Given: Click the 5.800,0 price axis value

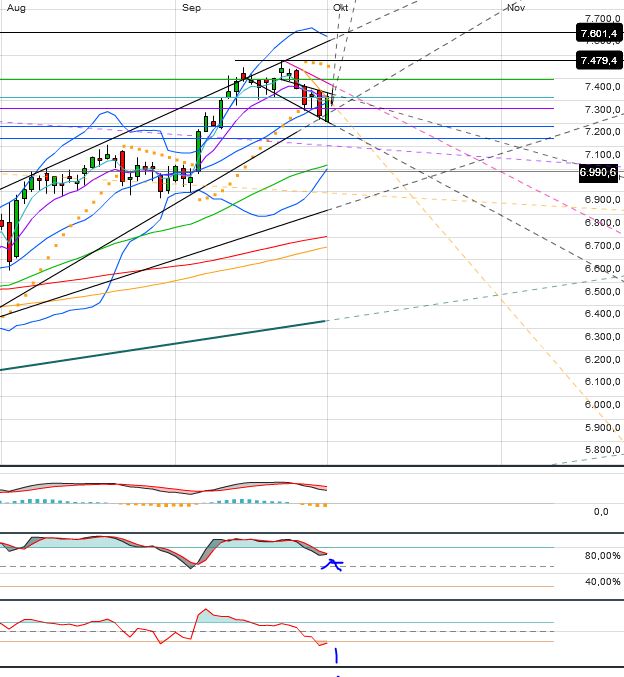Looking at the screenshot, I should [603, 449].
